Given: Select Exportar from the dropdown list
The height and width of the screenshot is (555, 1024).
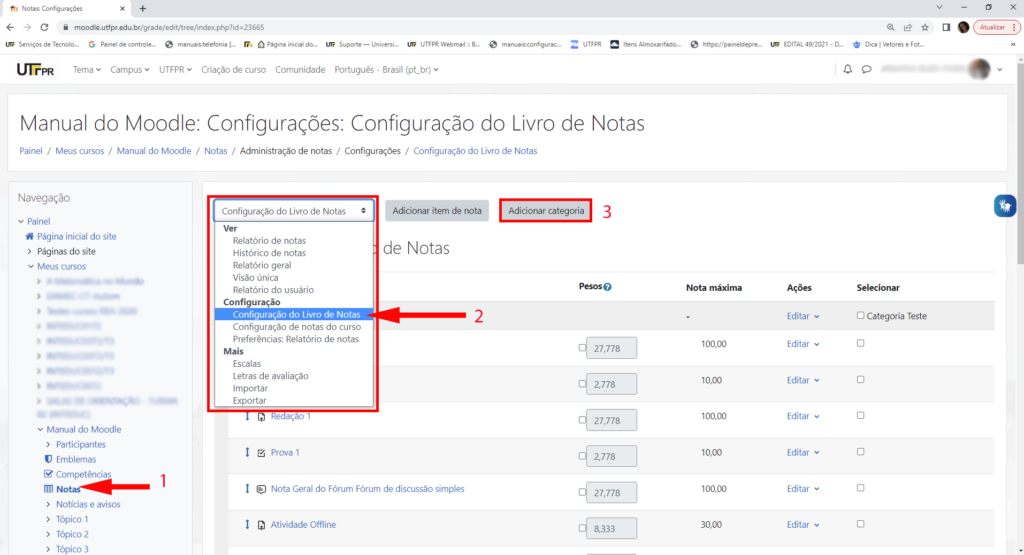Looking at the screenshot, I should pyautogui.click(x=249, y=400).
